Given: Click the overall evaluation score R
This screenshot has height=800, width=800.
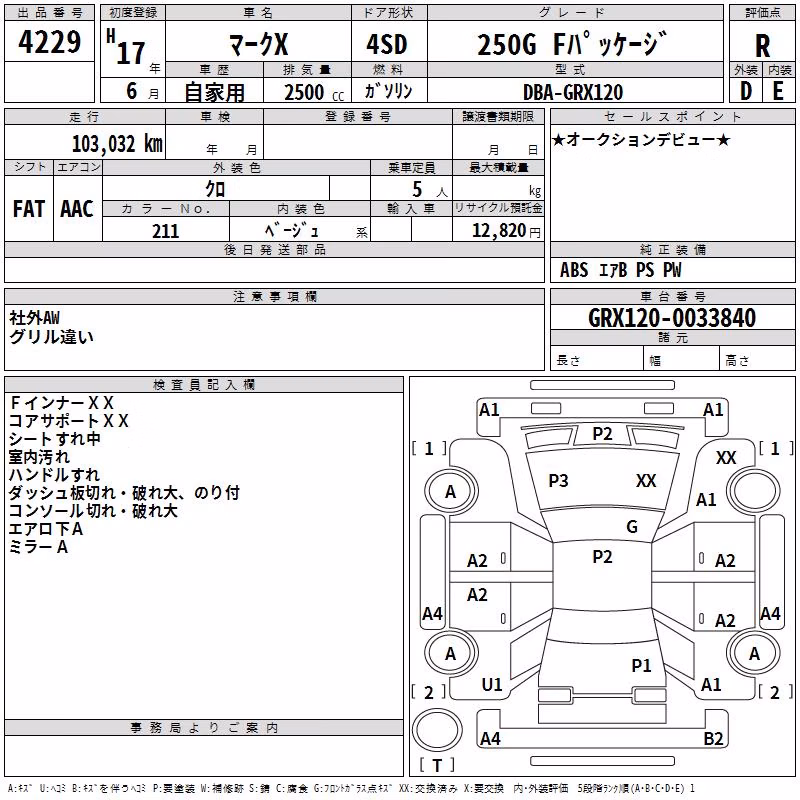Looking at the screenshot, I should click(762, 46).
